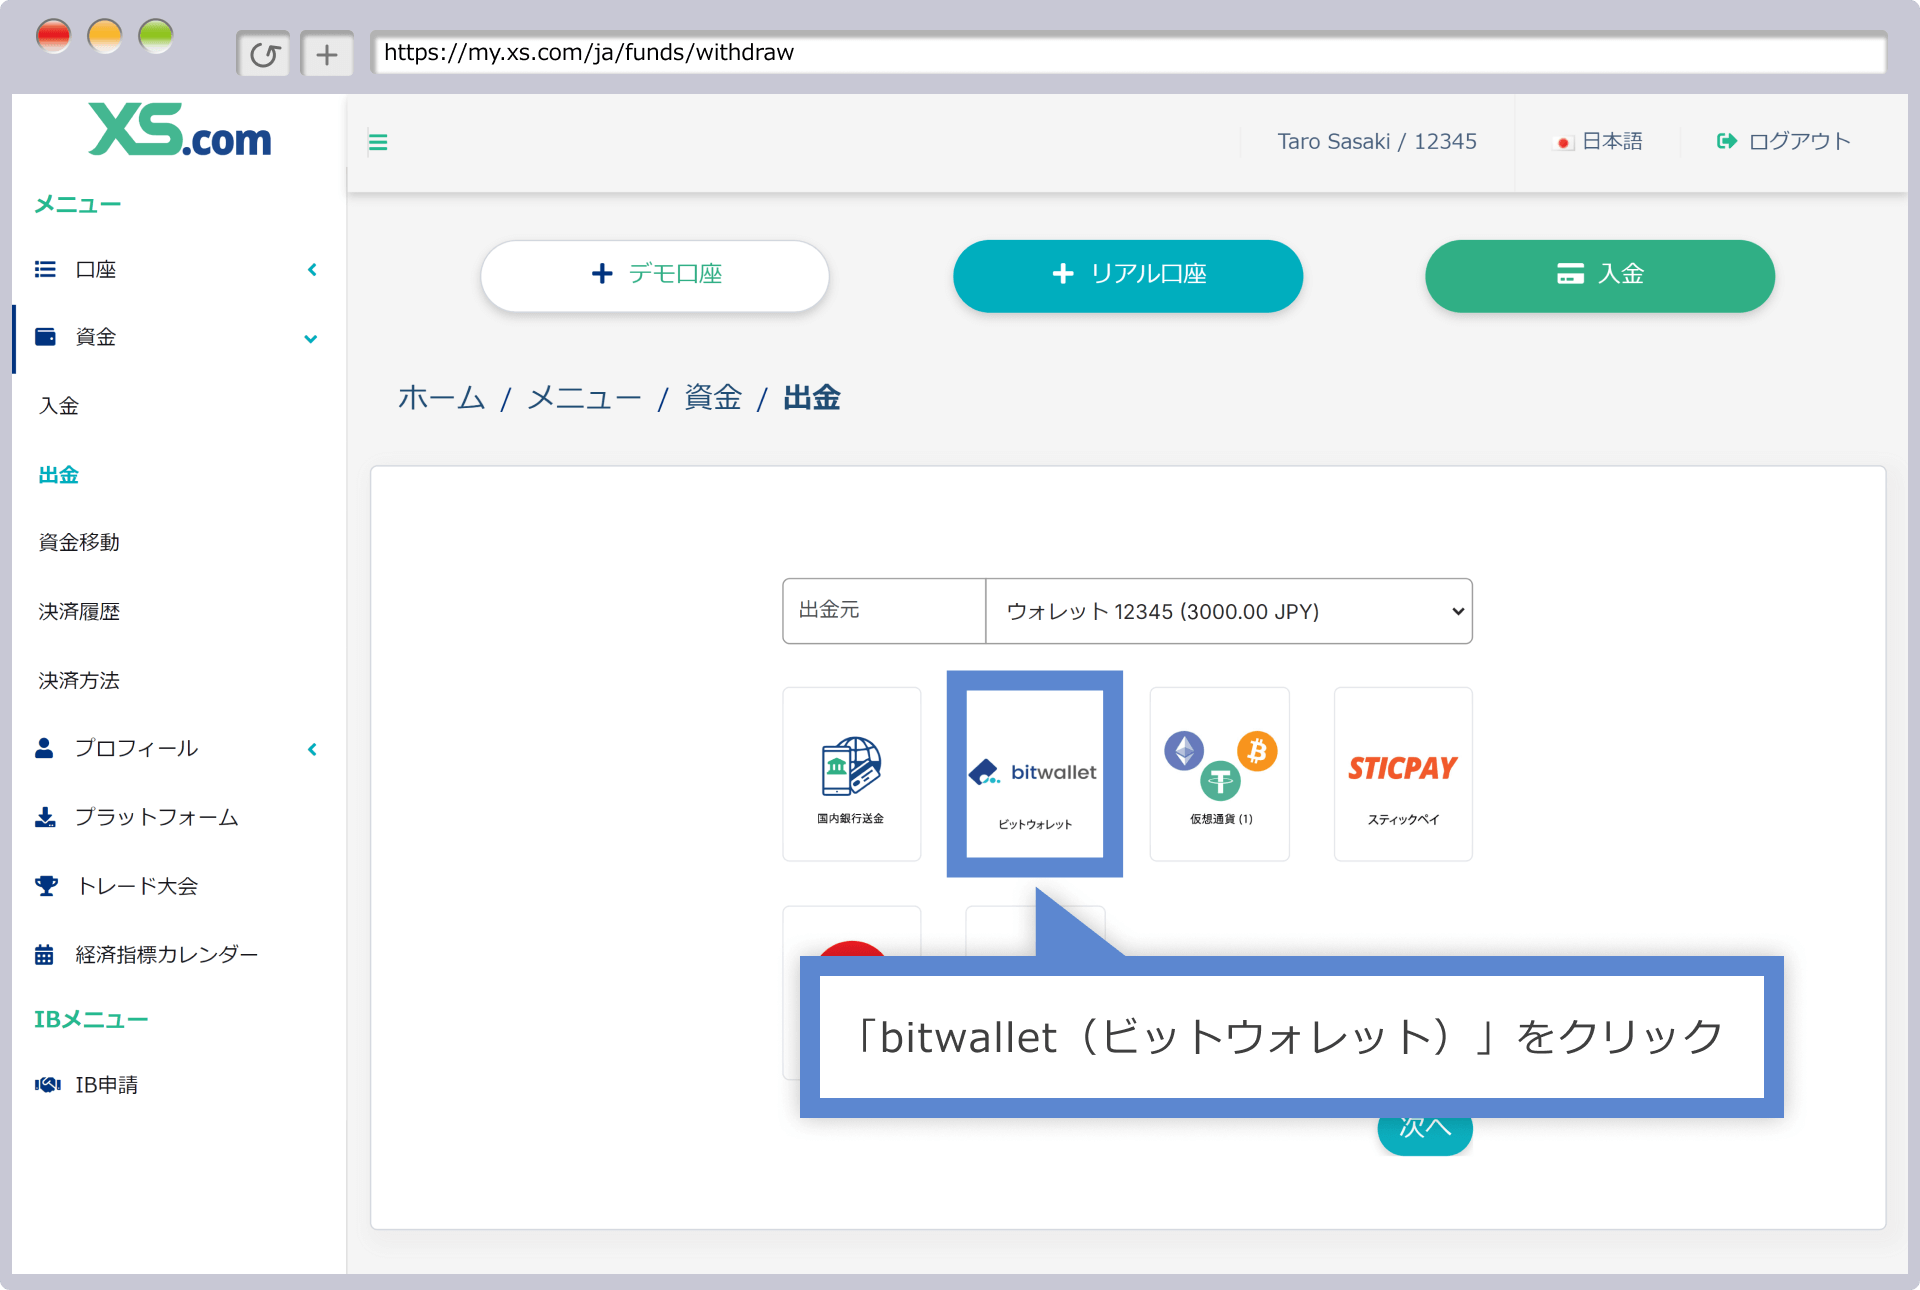1920x1290 pixels.
Task: Click the ログアウト link
Action: click(x=1799, y=141)
